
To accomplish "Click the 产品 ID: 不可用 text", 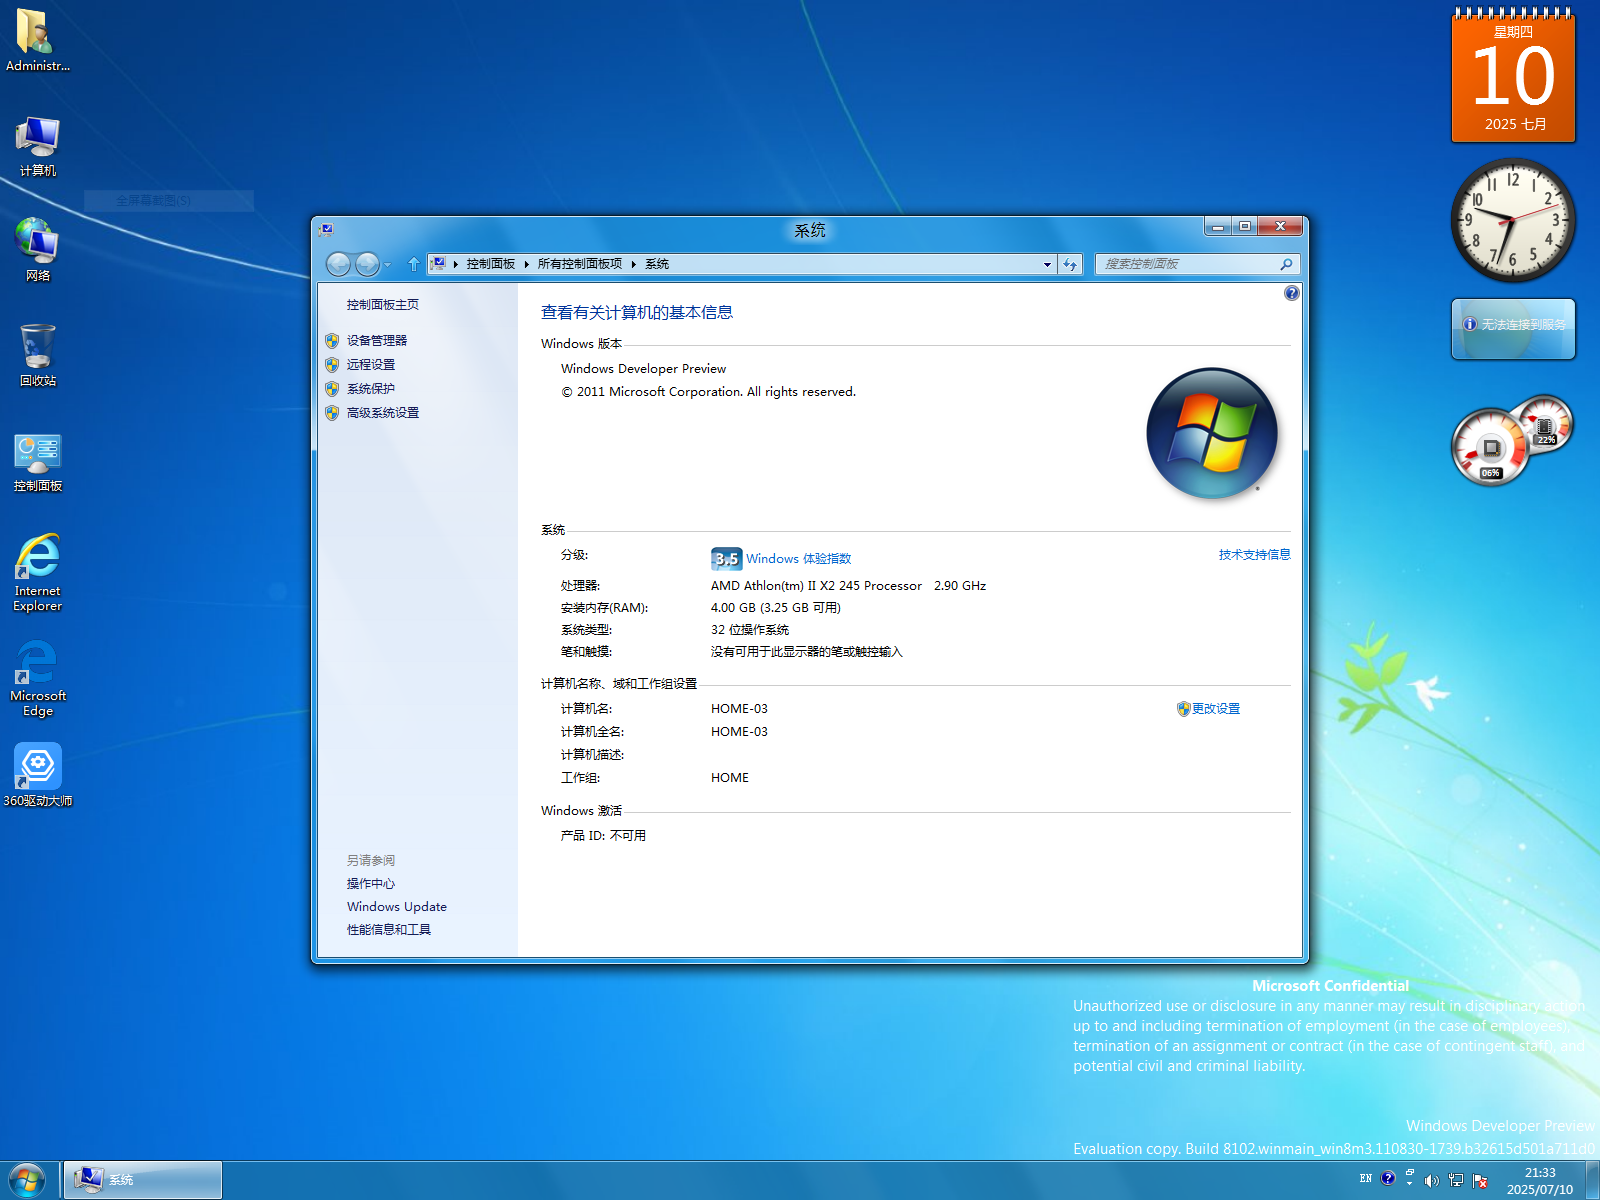I will click(603, 836).
